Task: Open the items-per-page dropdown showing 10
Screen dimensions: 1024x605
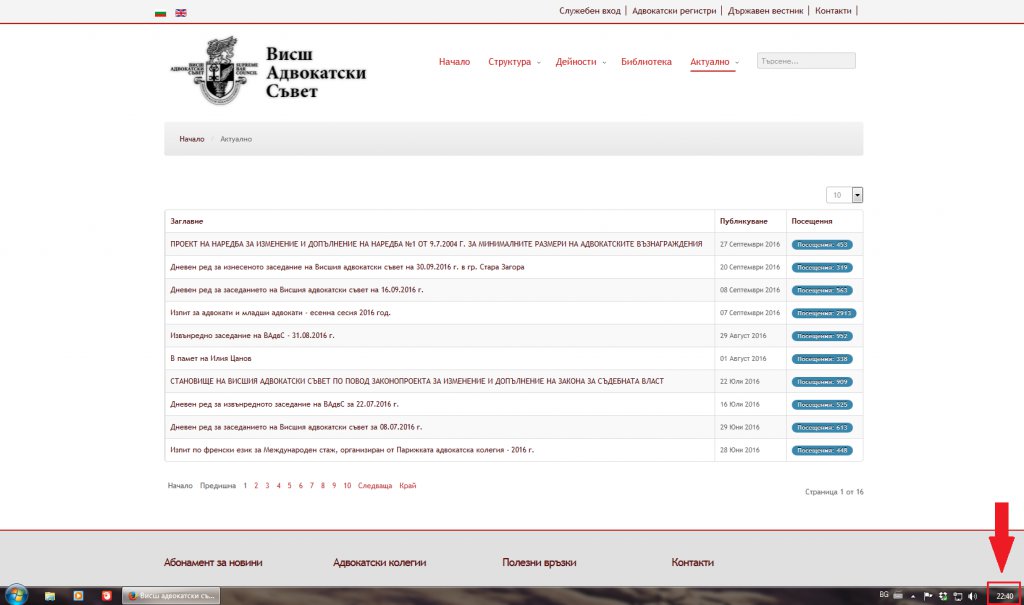Action: (x=844, y=195)
